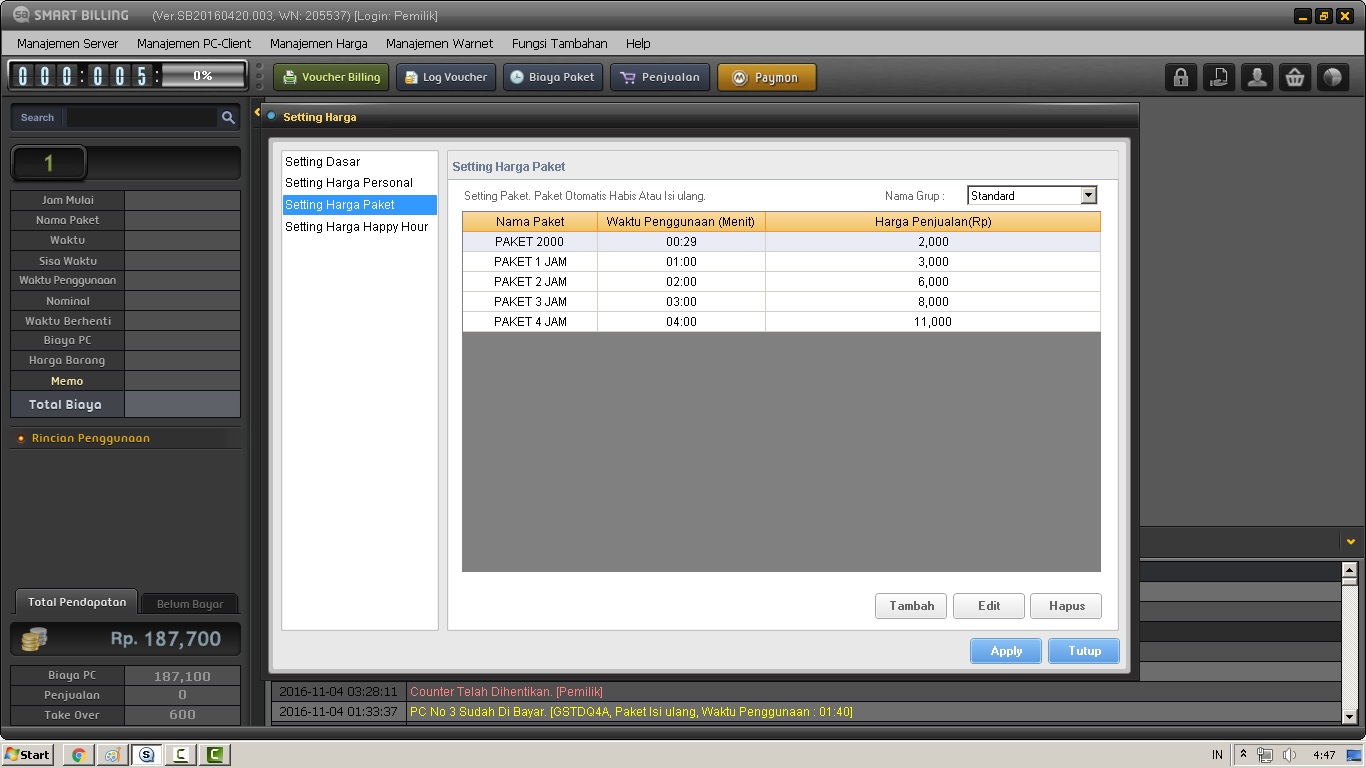Click the Waktu Penggunaan (Menit) column header

pos(681,222)
